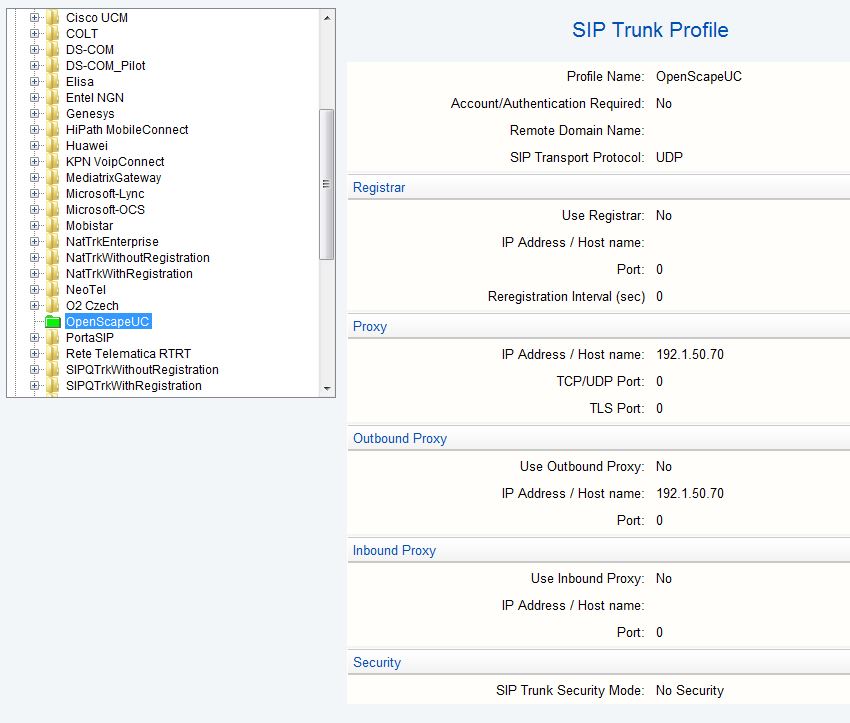850x723 pixels.
Task: Expand the PortaSIP tree node
Action: [35, 338]
